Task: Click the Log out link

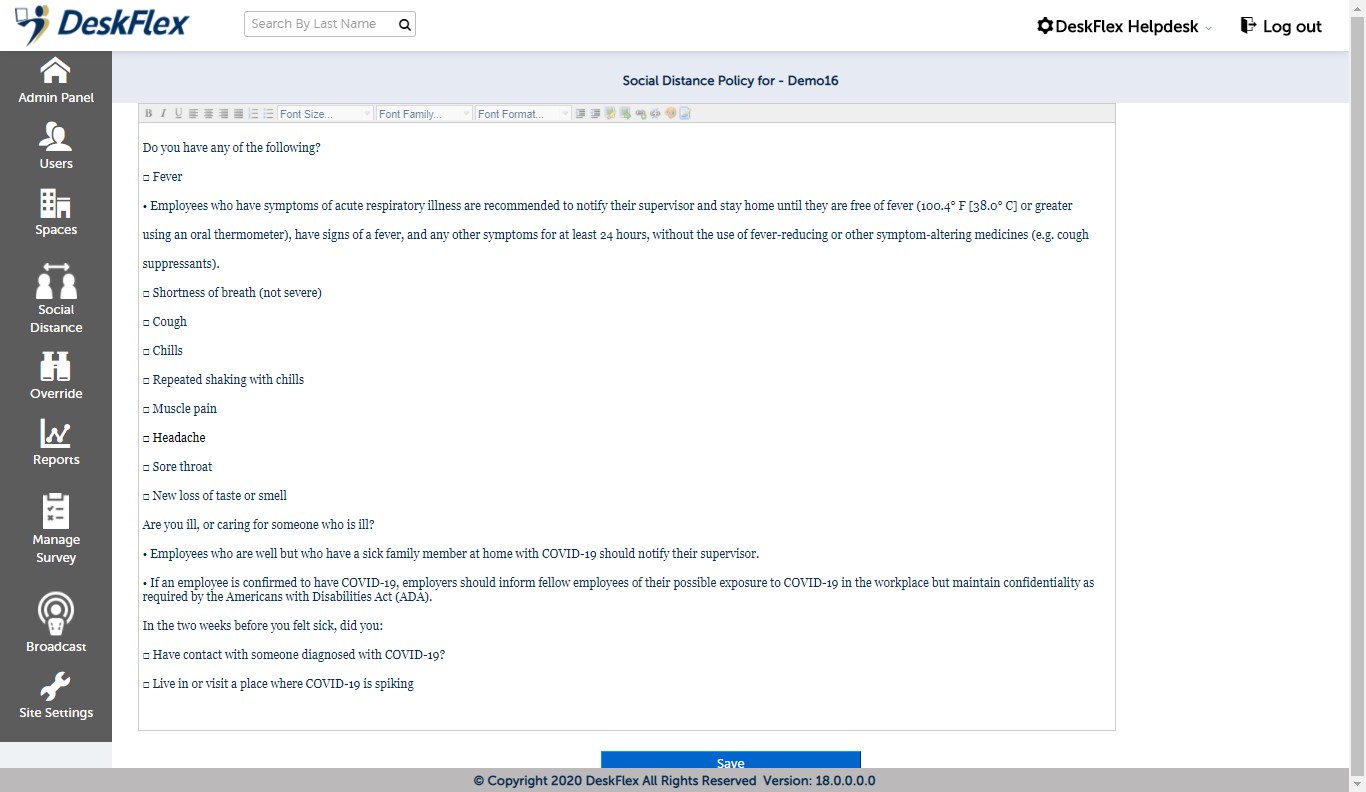Action: [1281, 26]
